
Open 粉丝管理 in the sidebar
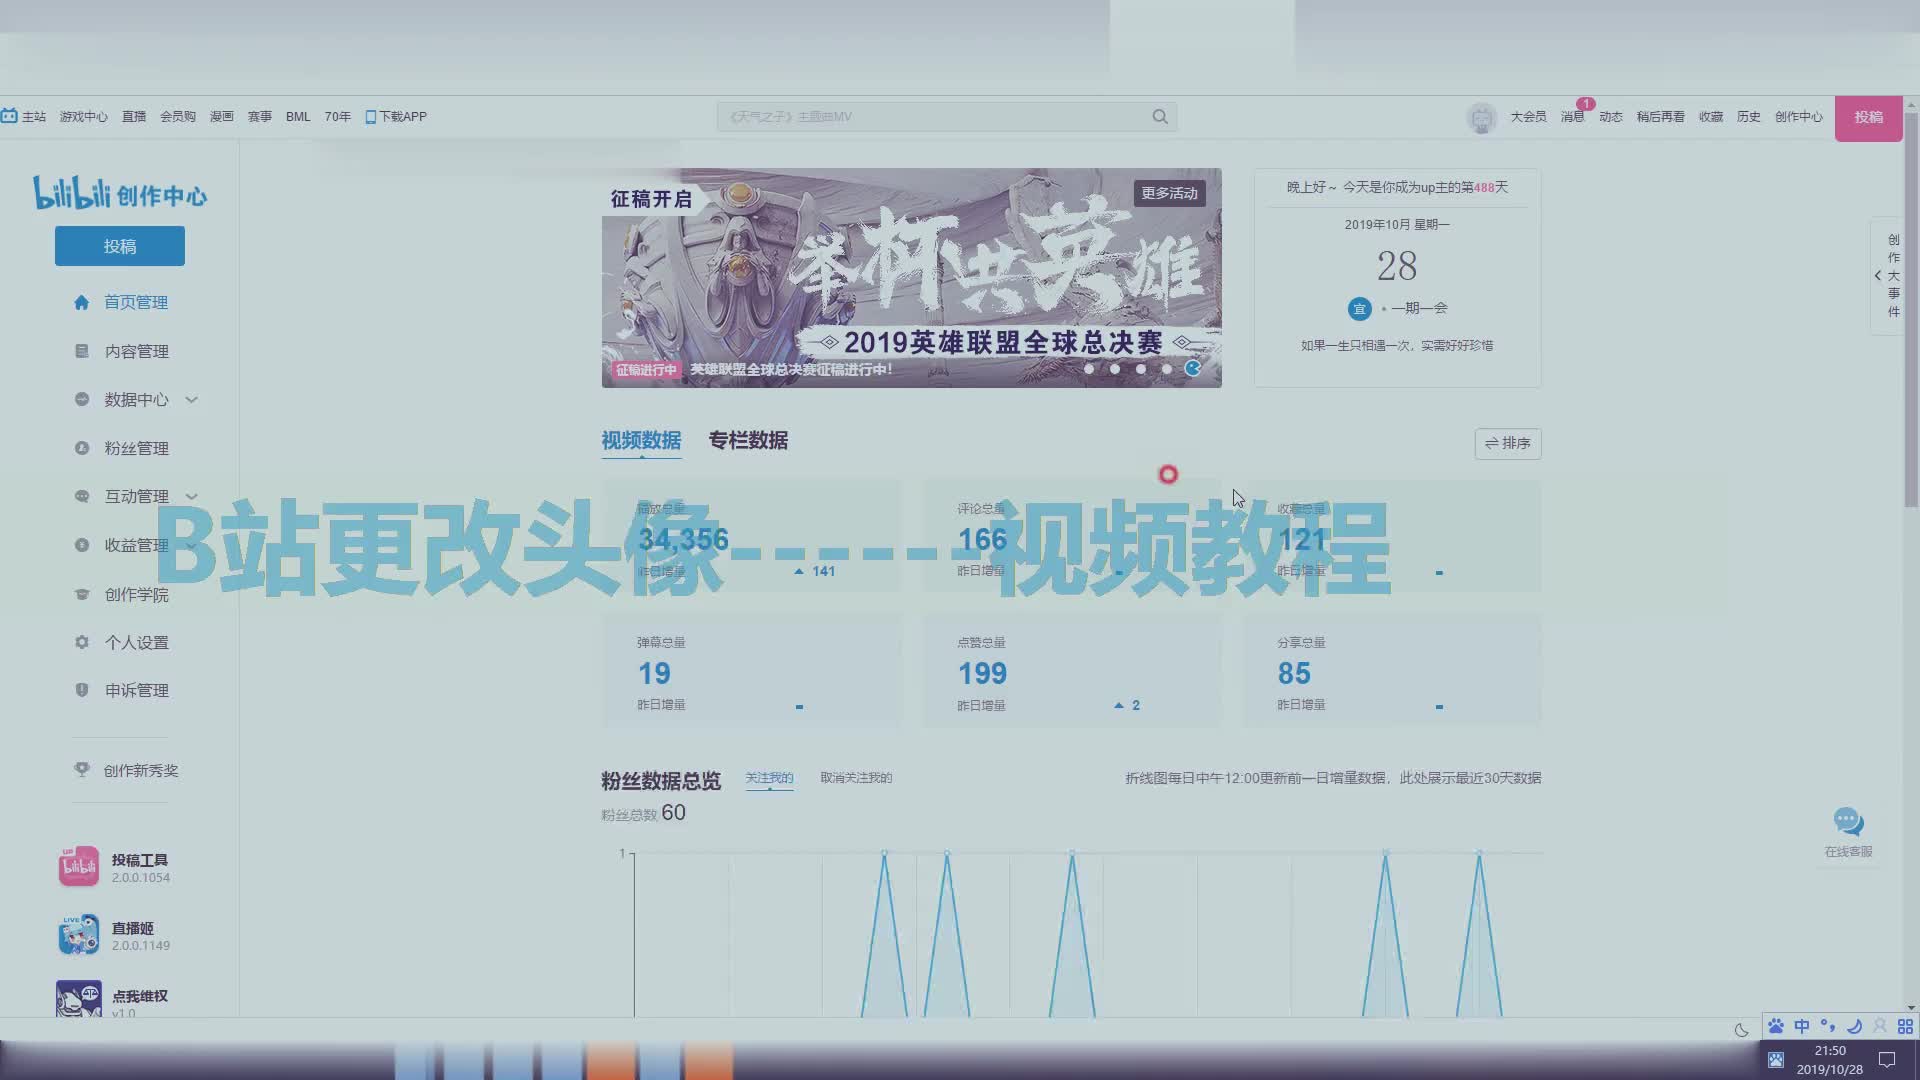pos(136,448)
